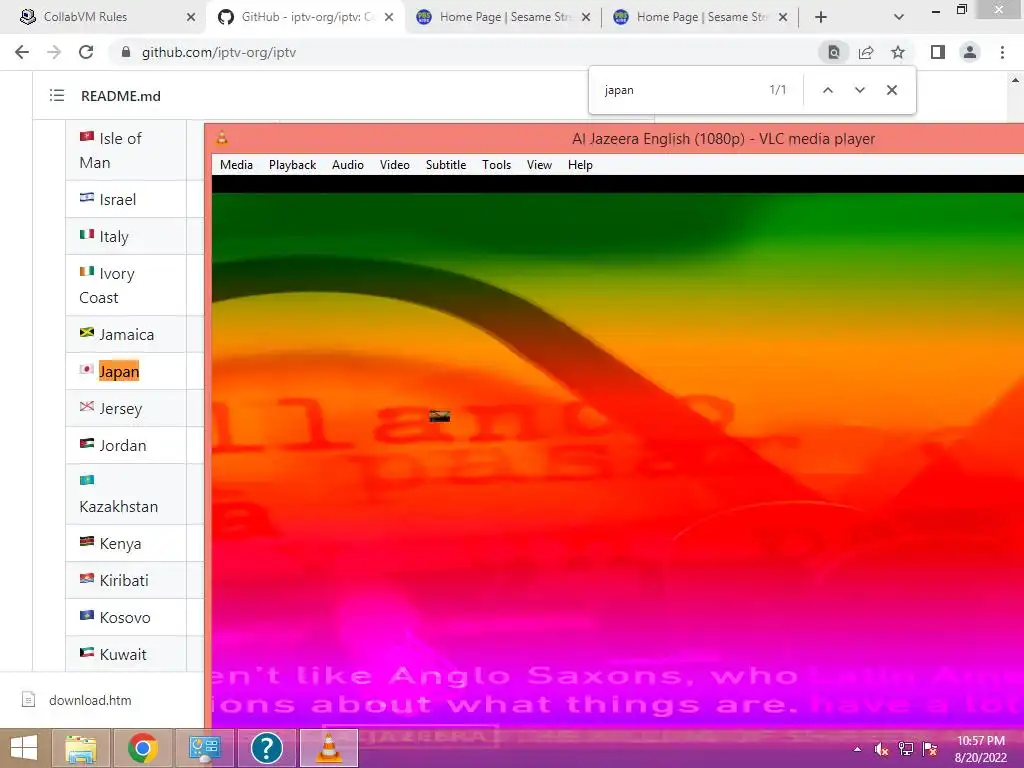The height and width of the screenshot is (768, 1024).
Task: Click the address bar URL github.com/iptv-org/iptv
Action: (219, 52)
